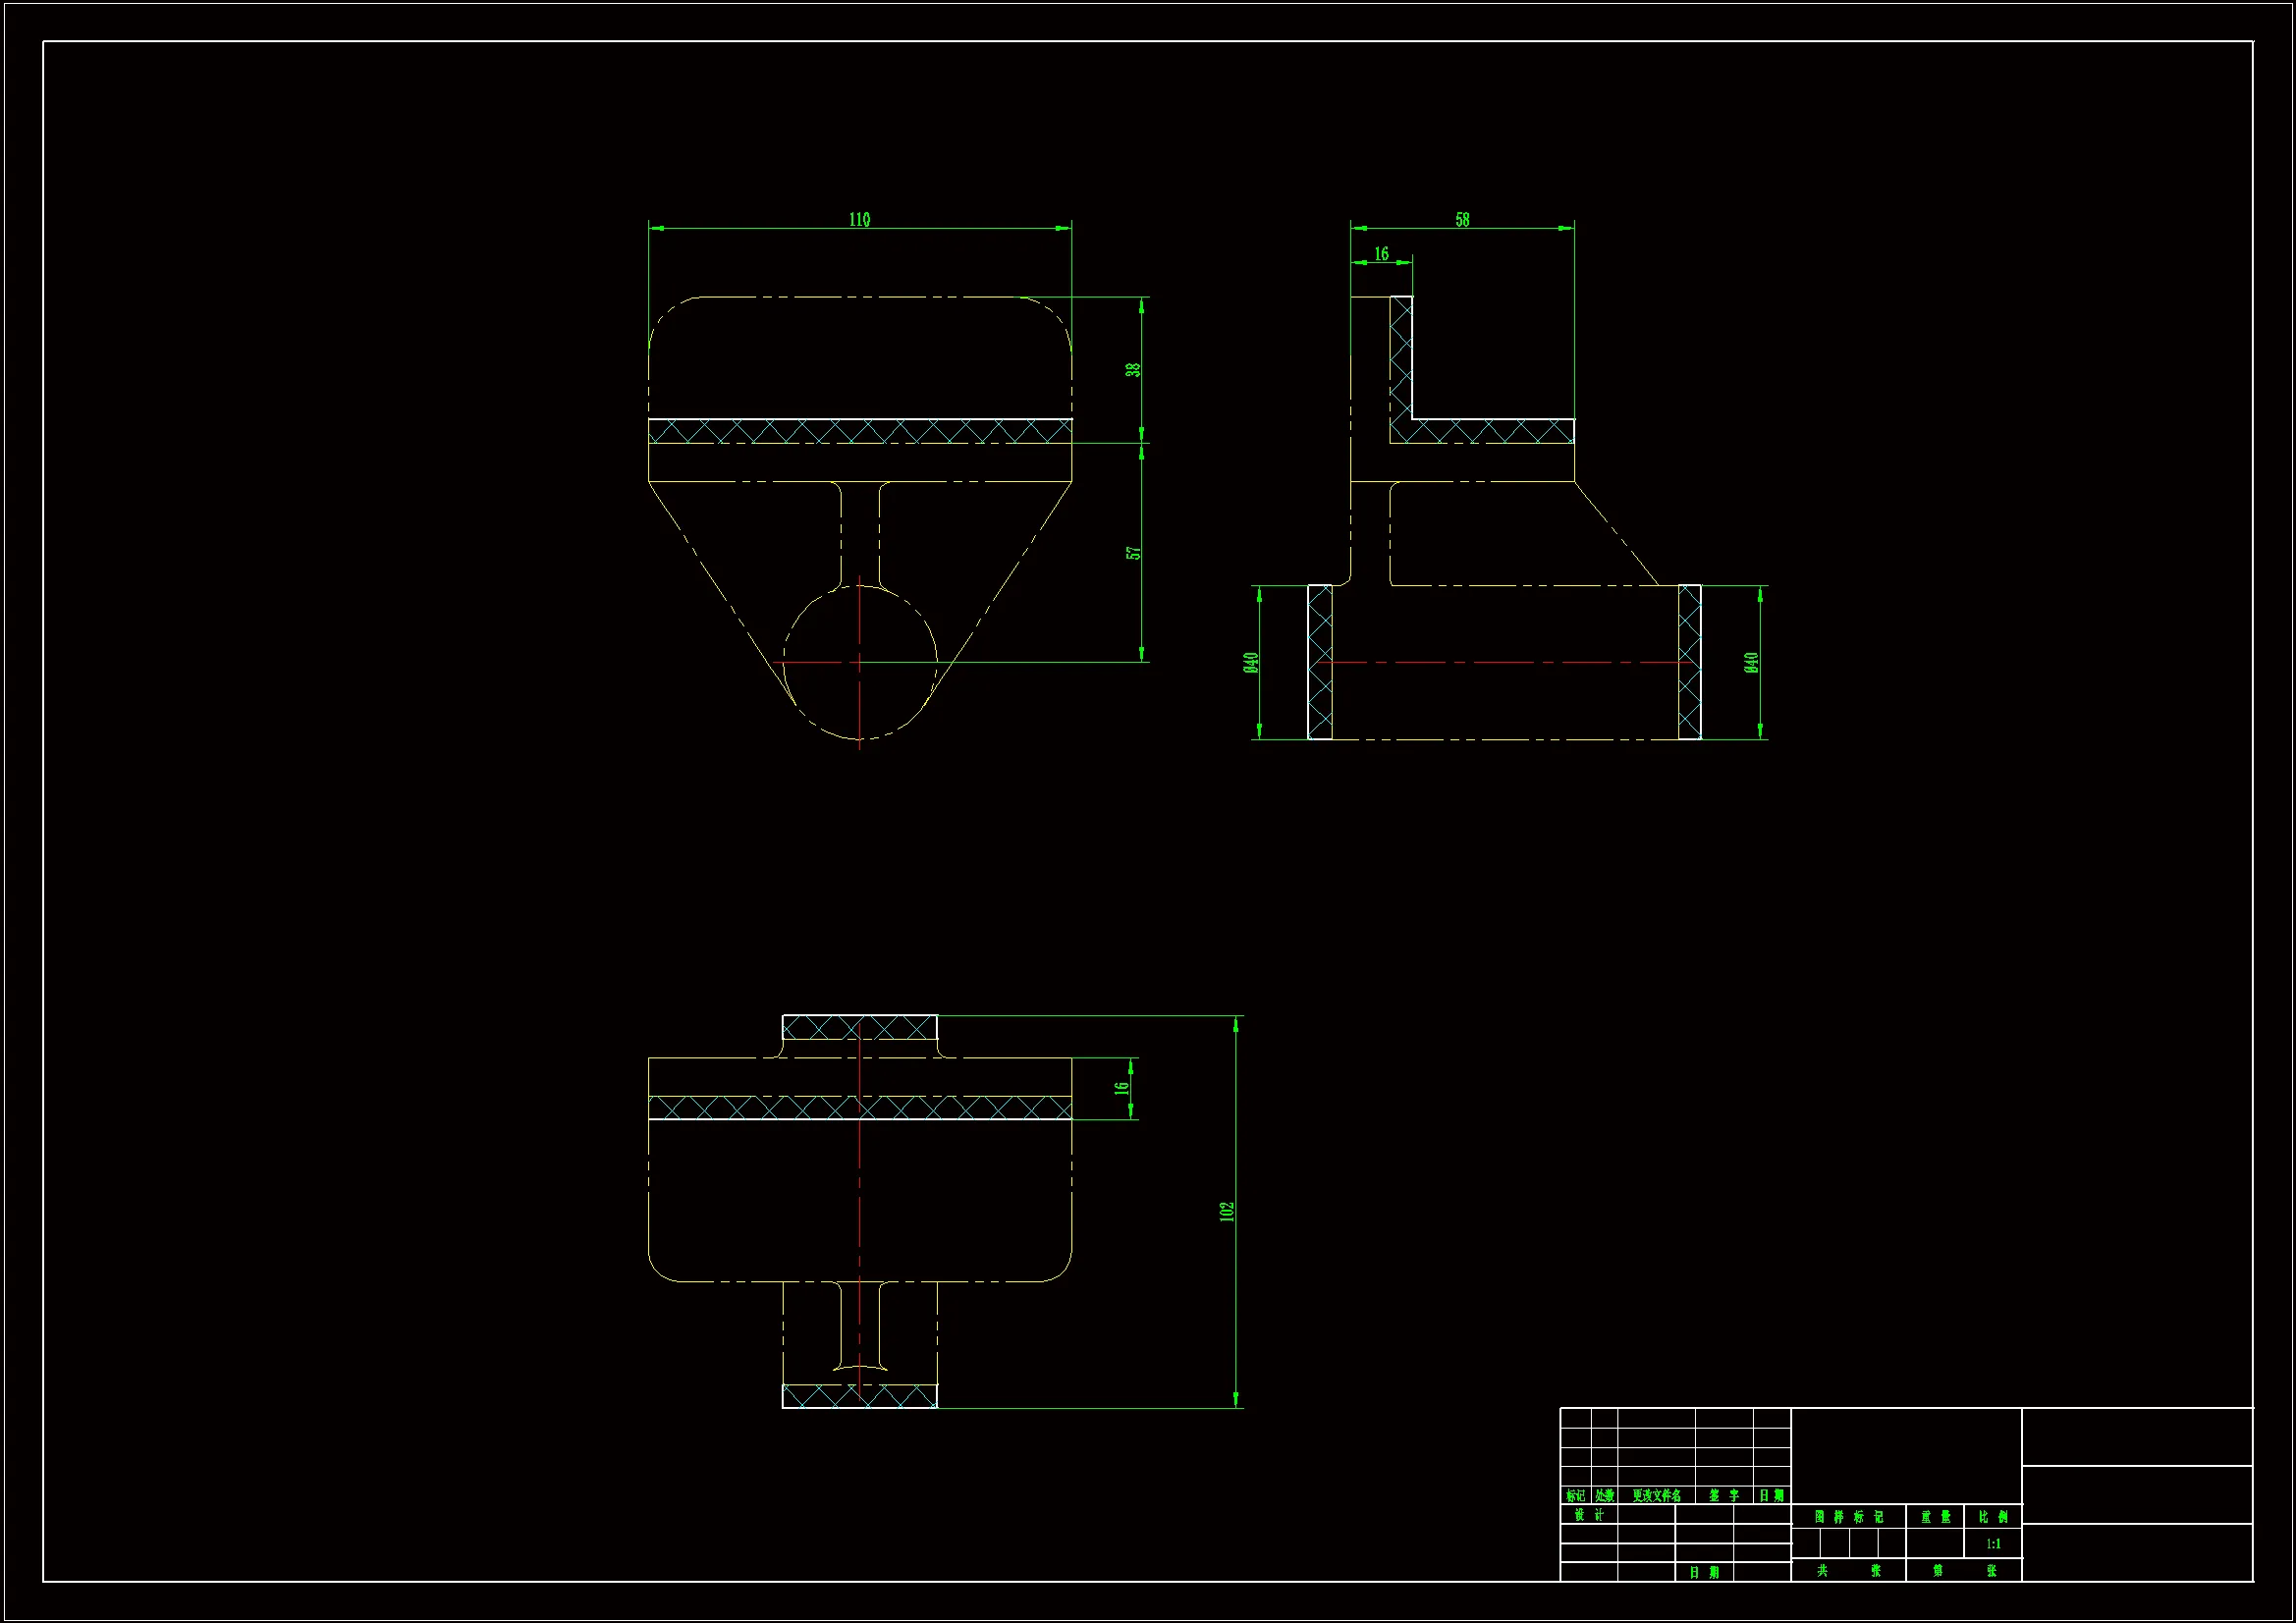
Task: Click the left Ø40 diameter dimension
Action: click(1250, 662)
